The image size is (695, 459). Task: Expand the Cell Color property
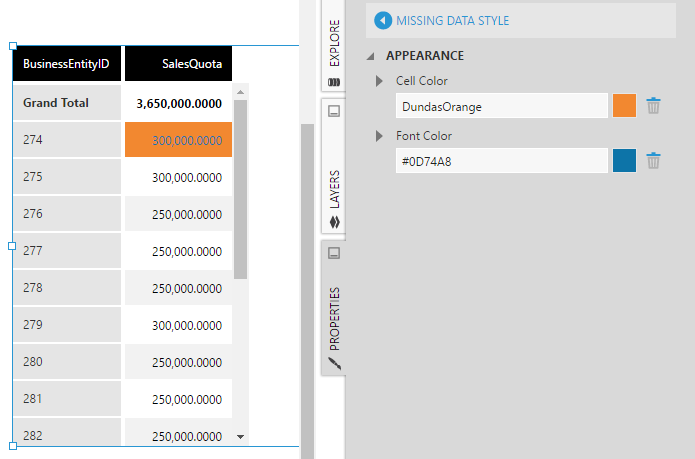pos(379,81)
